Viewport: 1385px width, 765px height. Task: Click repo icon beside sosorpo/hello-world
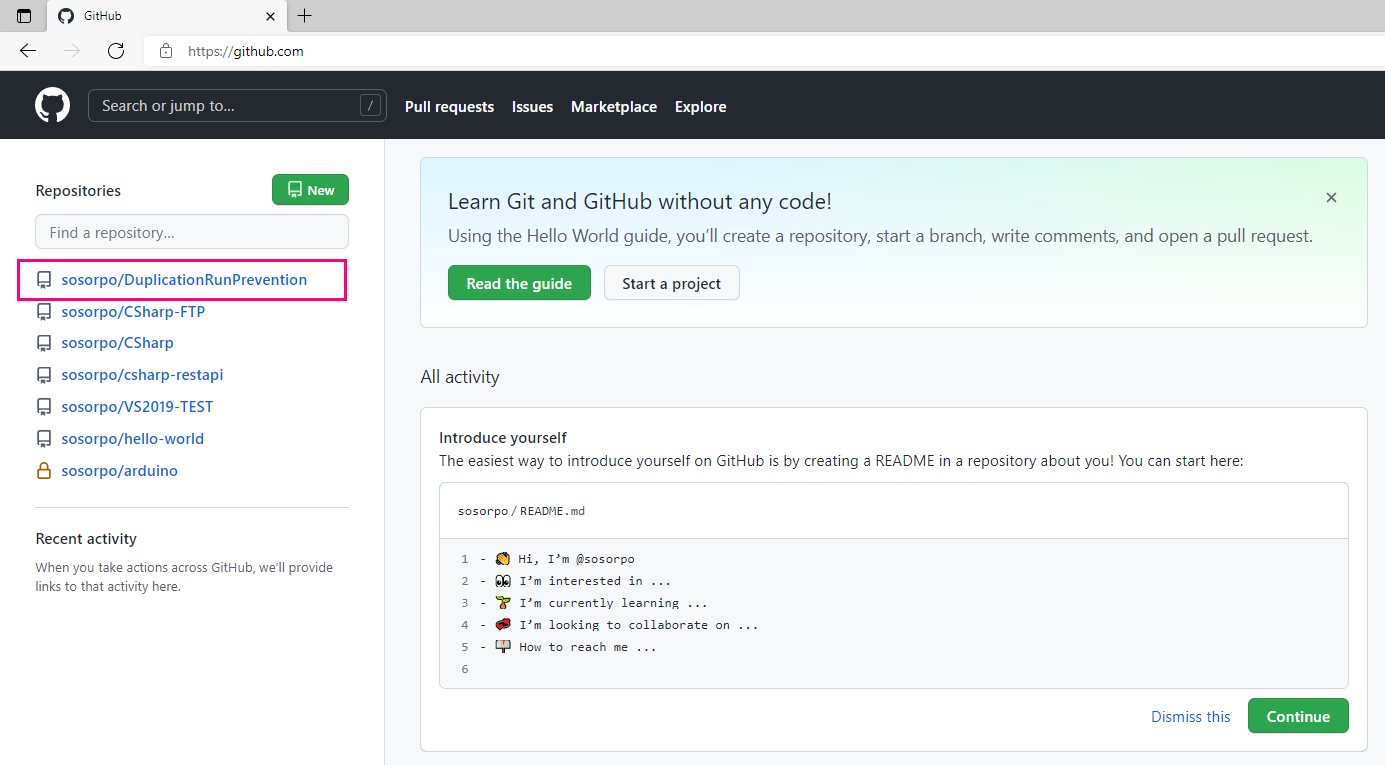[44, 439]
